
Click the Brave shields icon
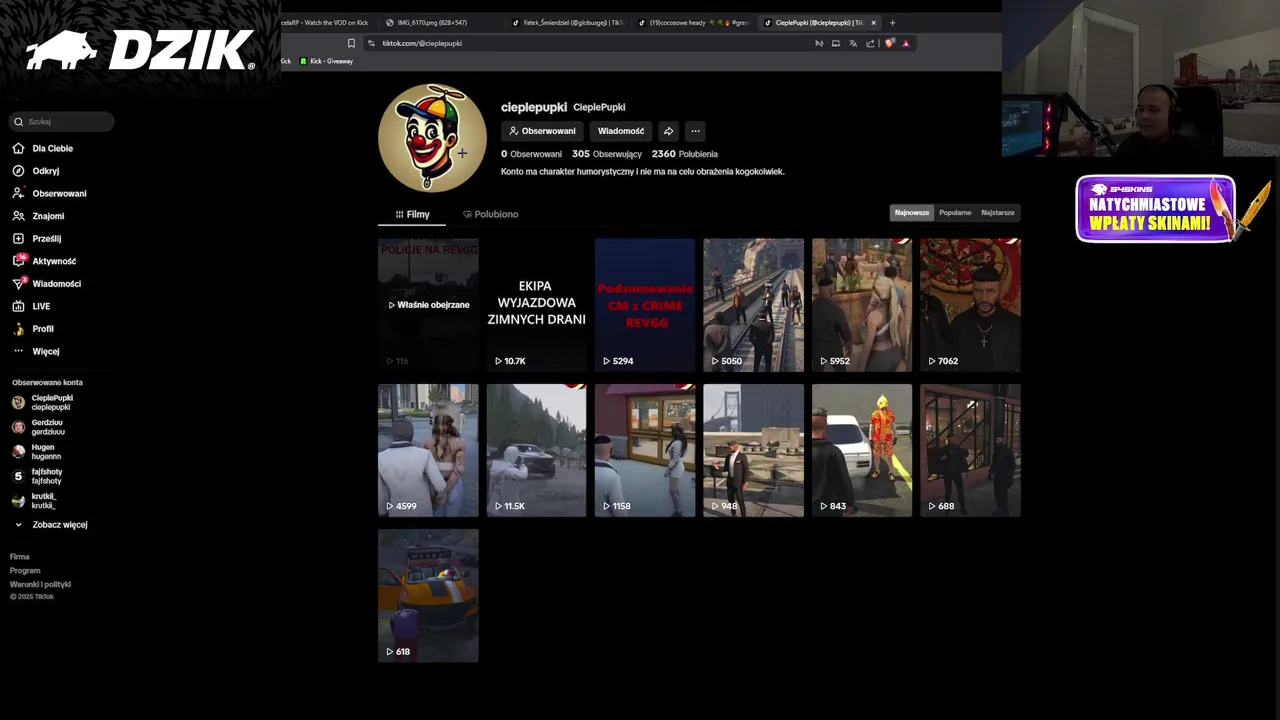coord(889,43)
